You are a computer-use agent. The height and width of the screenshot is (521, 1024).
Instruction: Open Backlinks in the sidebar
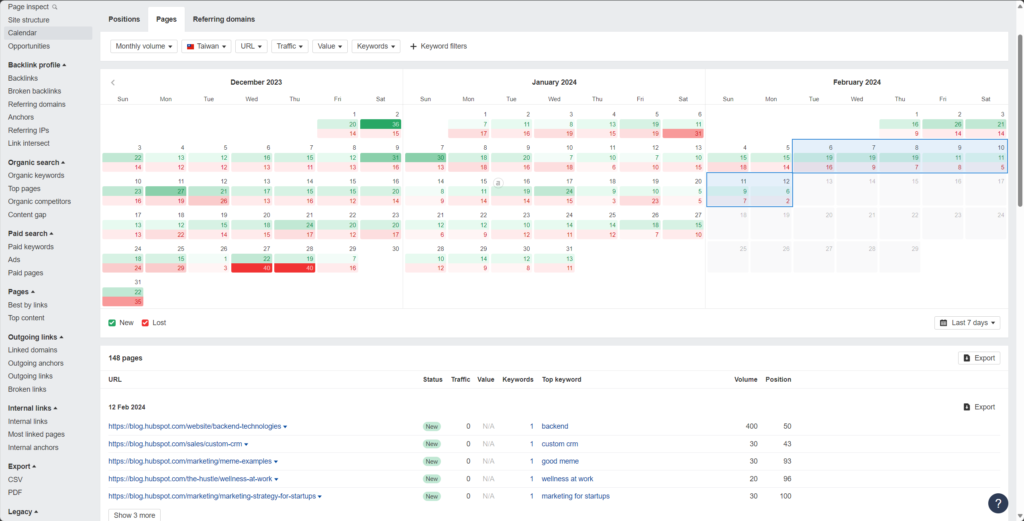point(23,78)
